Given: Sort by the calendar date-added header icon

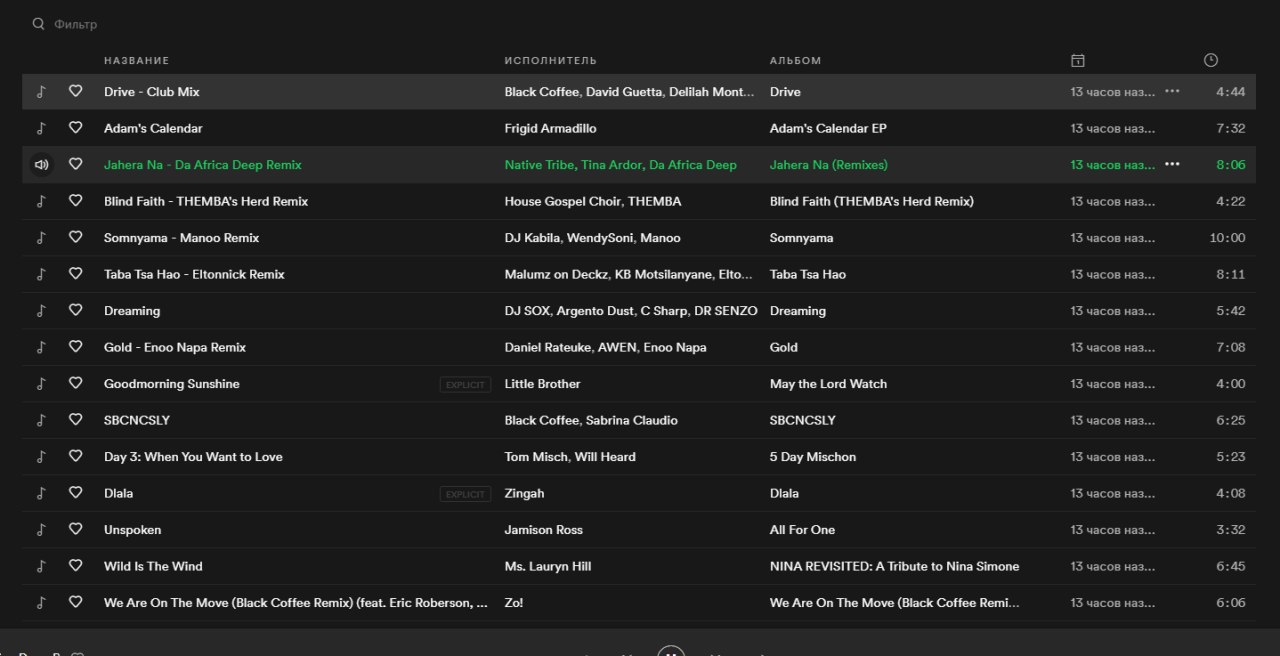Looking at the screenshot, I should tap(1078, 61).
